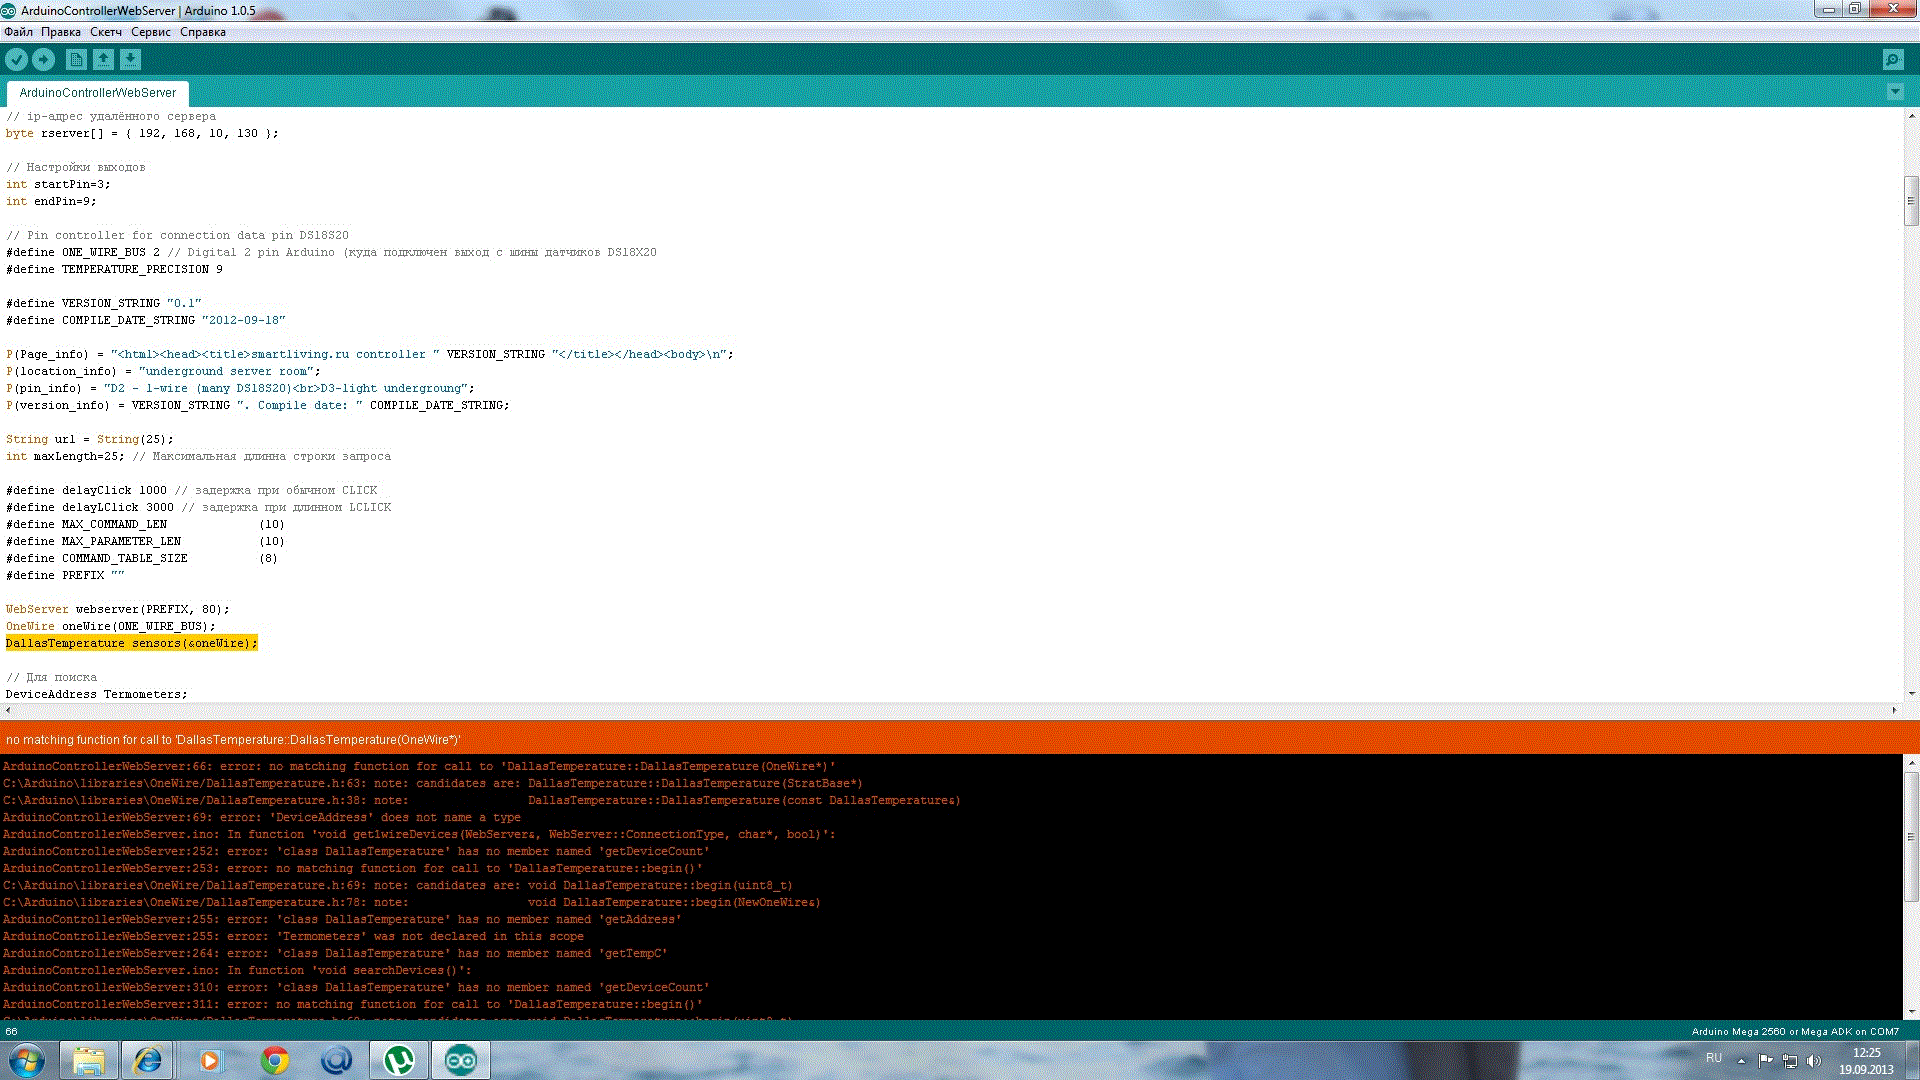This screenshot has width=1920, height=1080.
Task: Expand the tab options dropdown arrow
Action: (1894, 92)
